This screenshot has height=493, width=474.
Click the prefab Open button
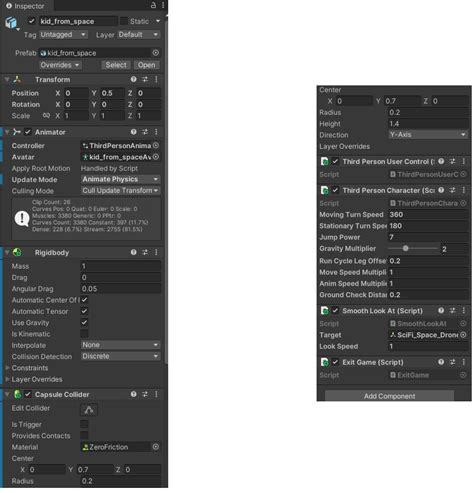tap(146, 65)
